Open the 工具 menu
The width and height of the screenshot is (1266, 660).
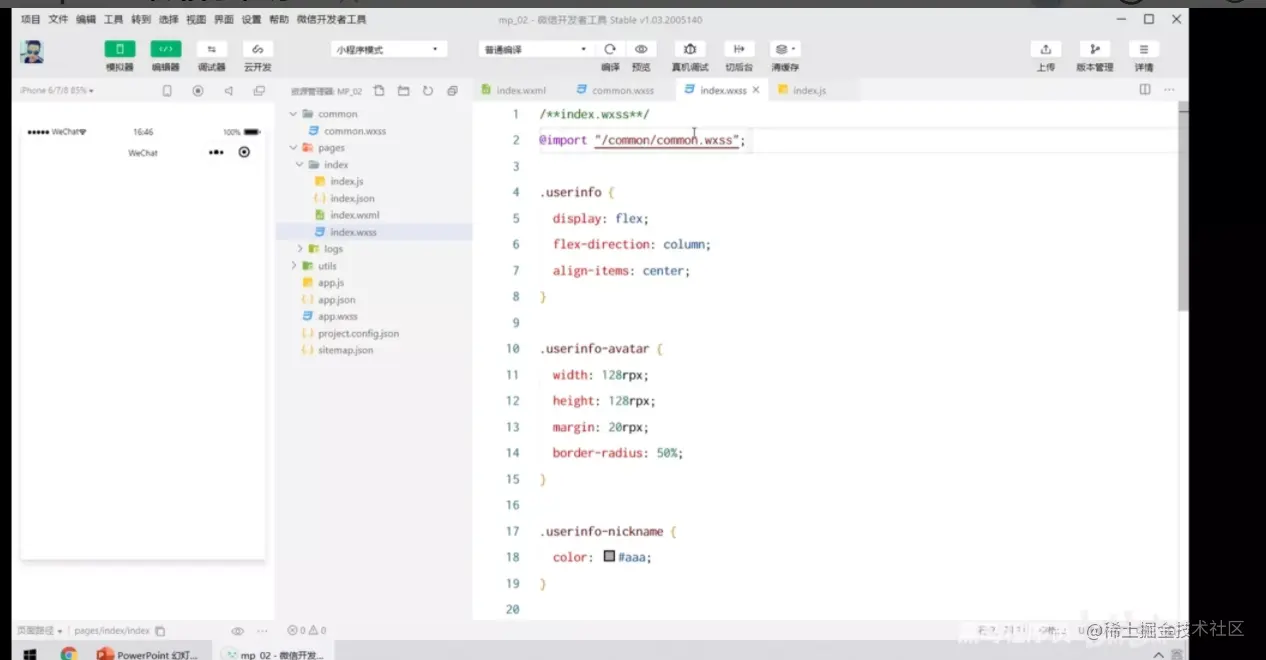coord(114,19)
